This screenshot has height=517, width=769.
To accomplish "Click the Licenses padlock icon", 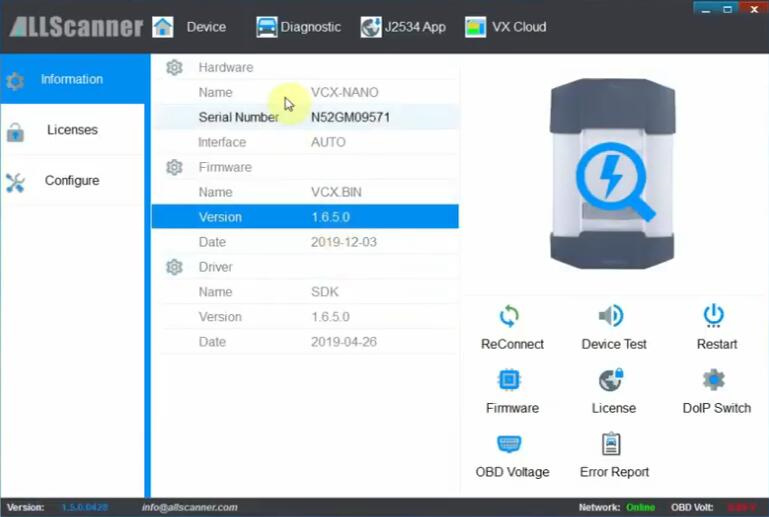I will coord(15,132).
